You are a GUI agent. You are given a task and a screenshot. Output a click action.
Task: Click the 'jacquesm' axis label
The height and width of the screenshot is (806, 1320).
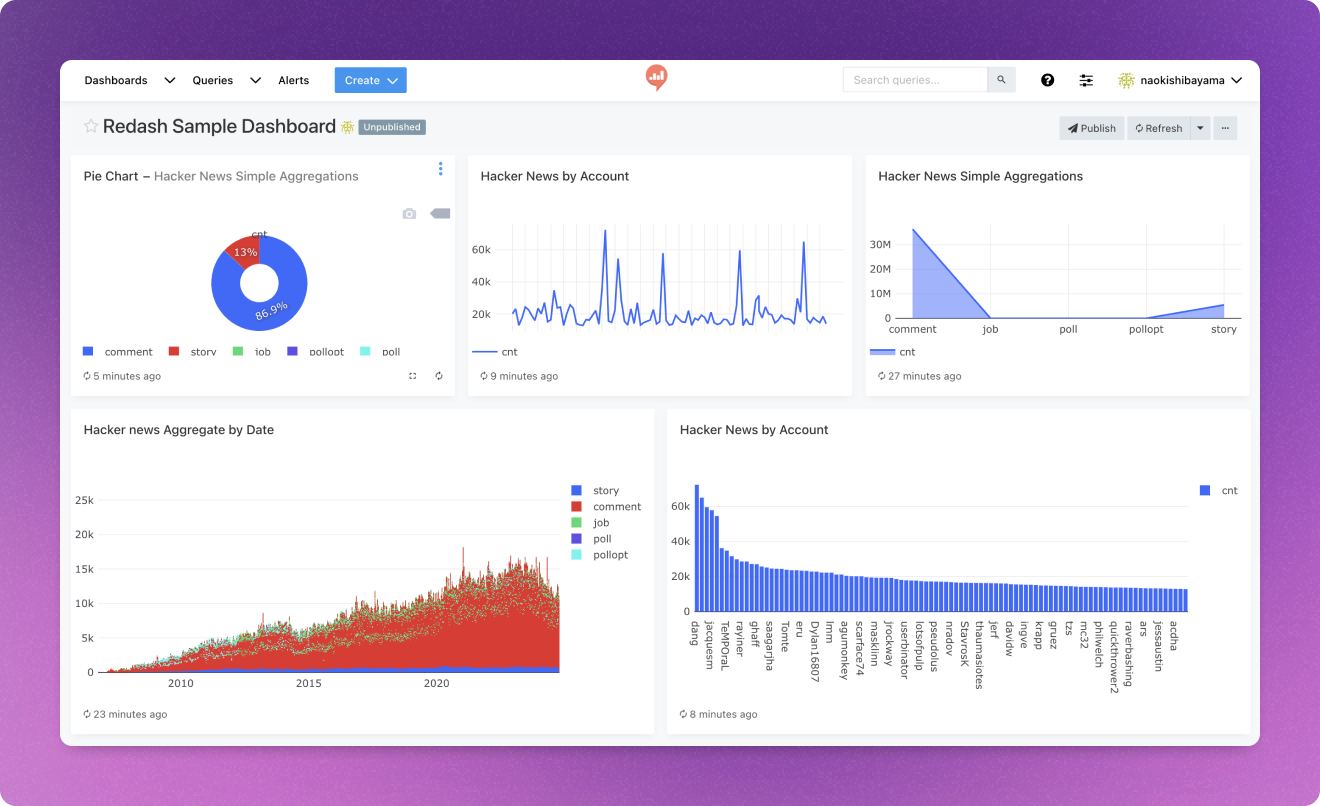point(710,644)
